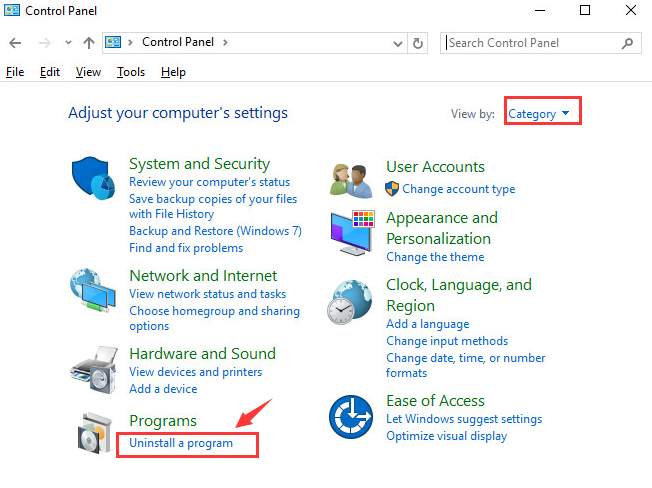
Task: Click the Programs disc box icon
Action: [x=95, y=434]
